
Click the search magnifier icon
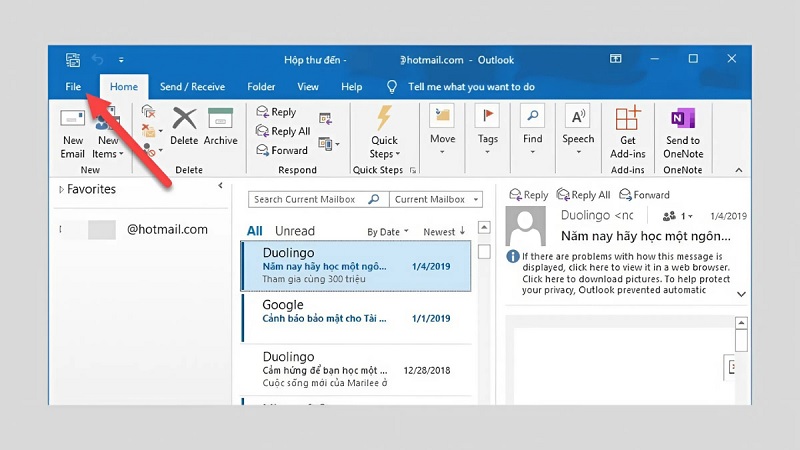point(374,199)
